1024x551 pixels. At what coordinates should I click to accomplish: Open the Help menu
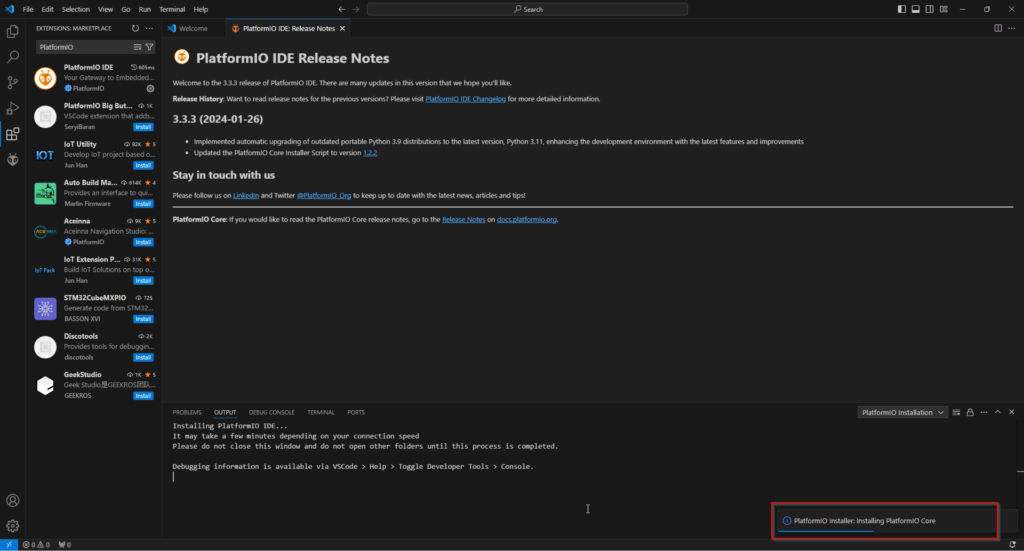click(x=200, y=9)
